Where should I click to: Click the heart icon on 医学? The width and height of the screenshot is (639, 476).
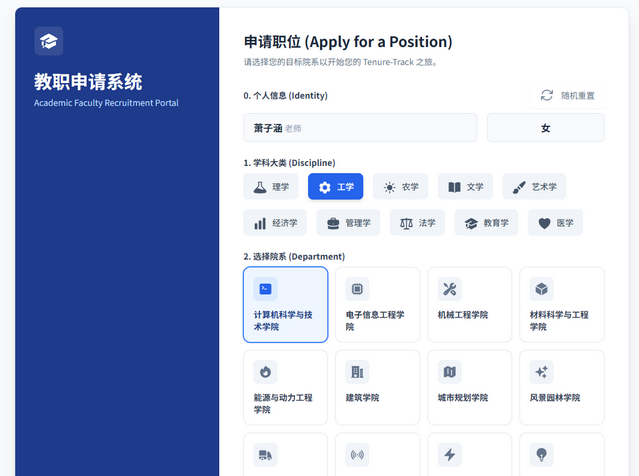coord(544,223)
